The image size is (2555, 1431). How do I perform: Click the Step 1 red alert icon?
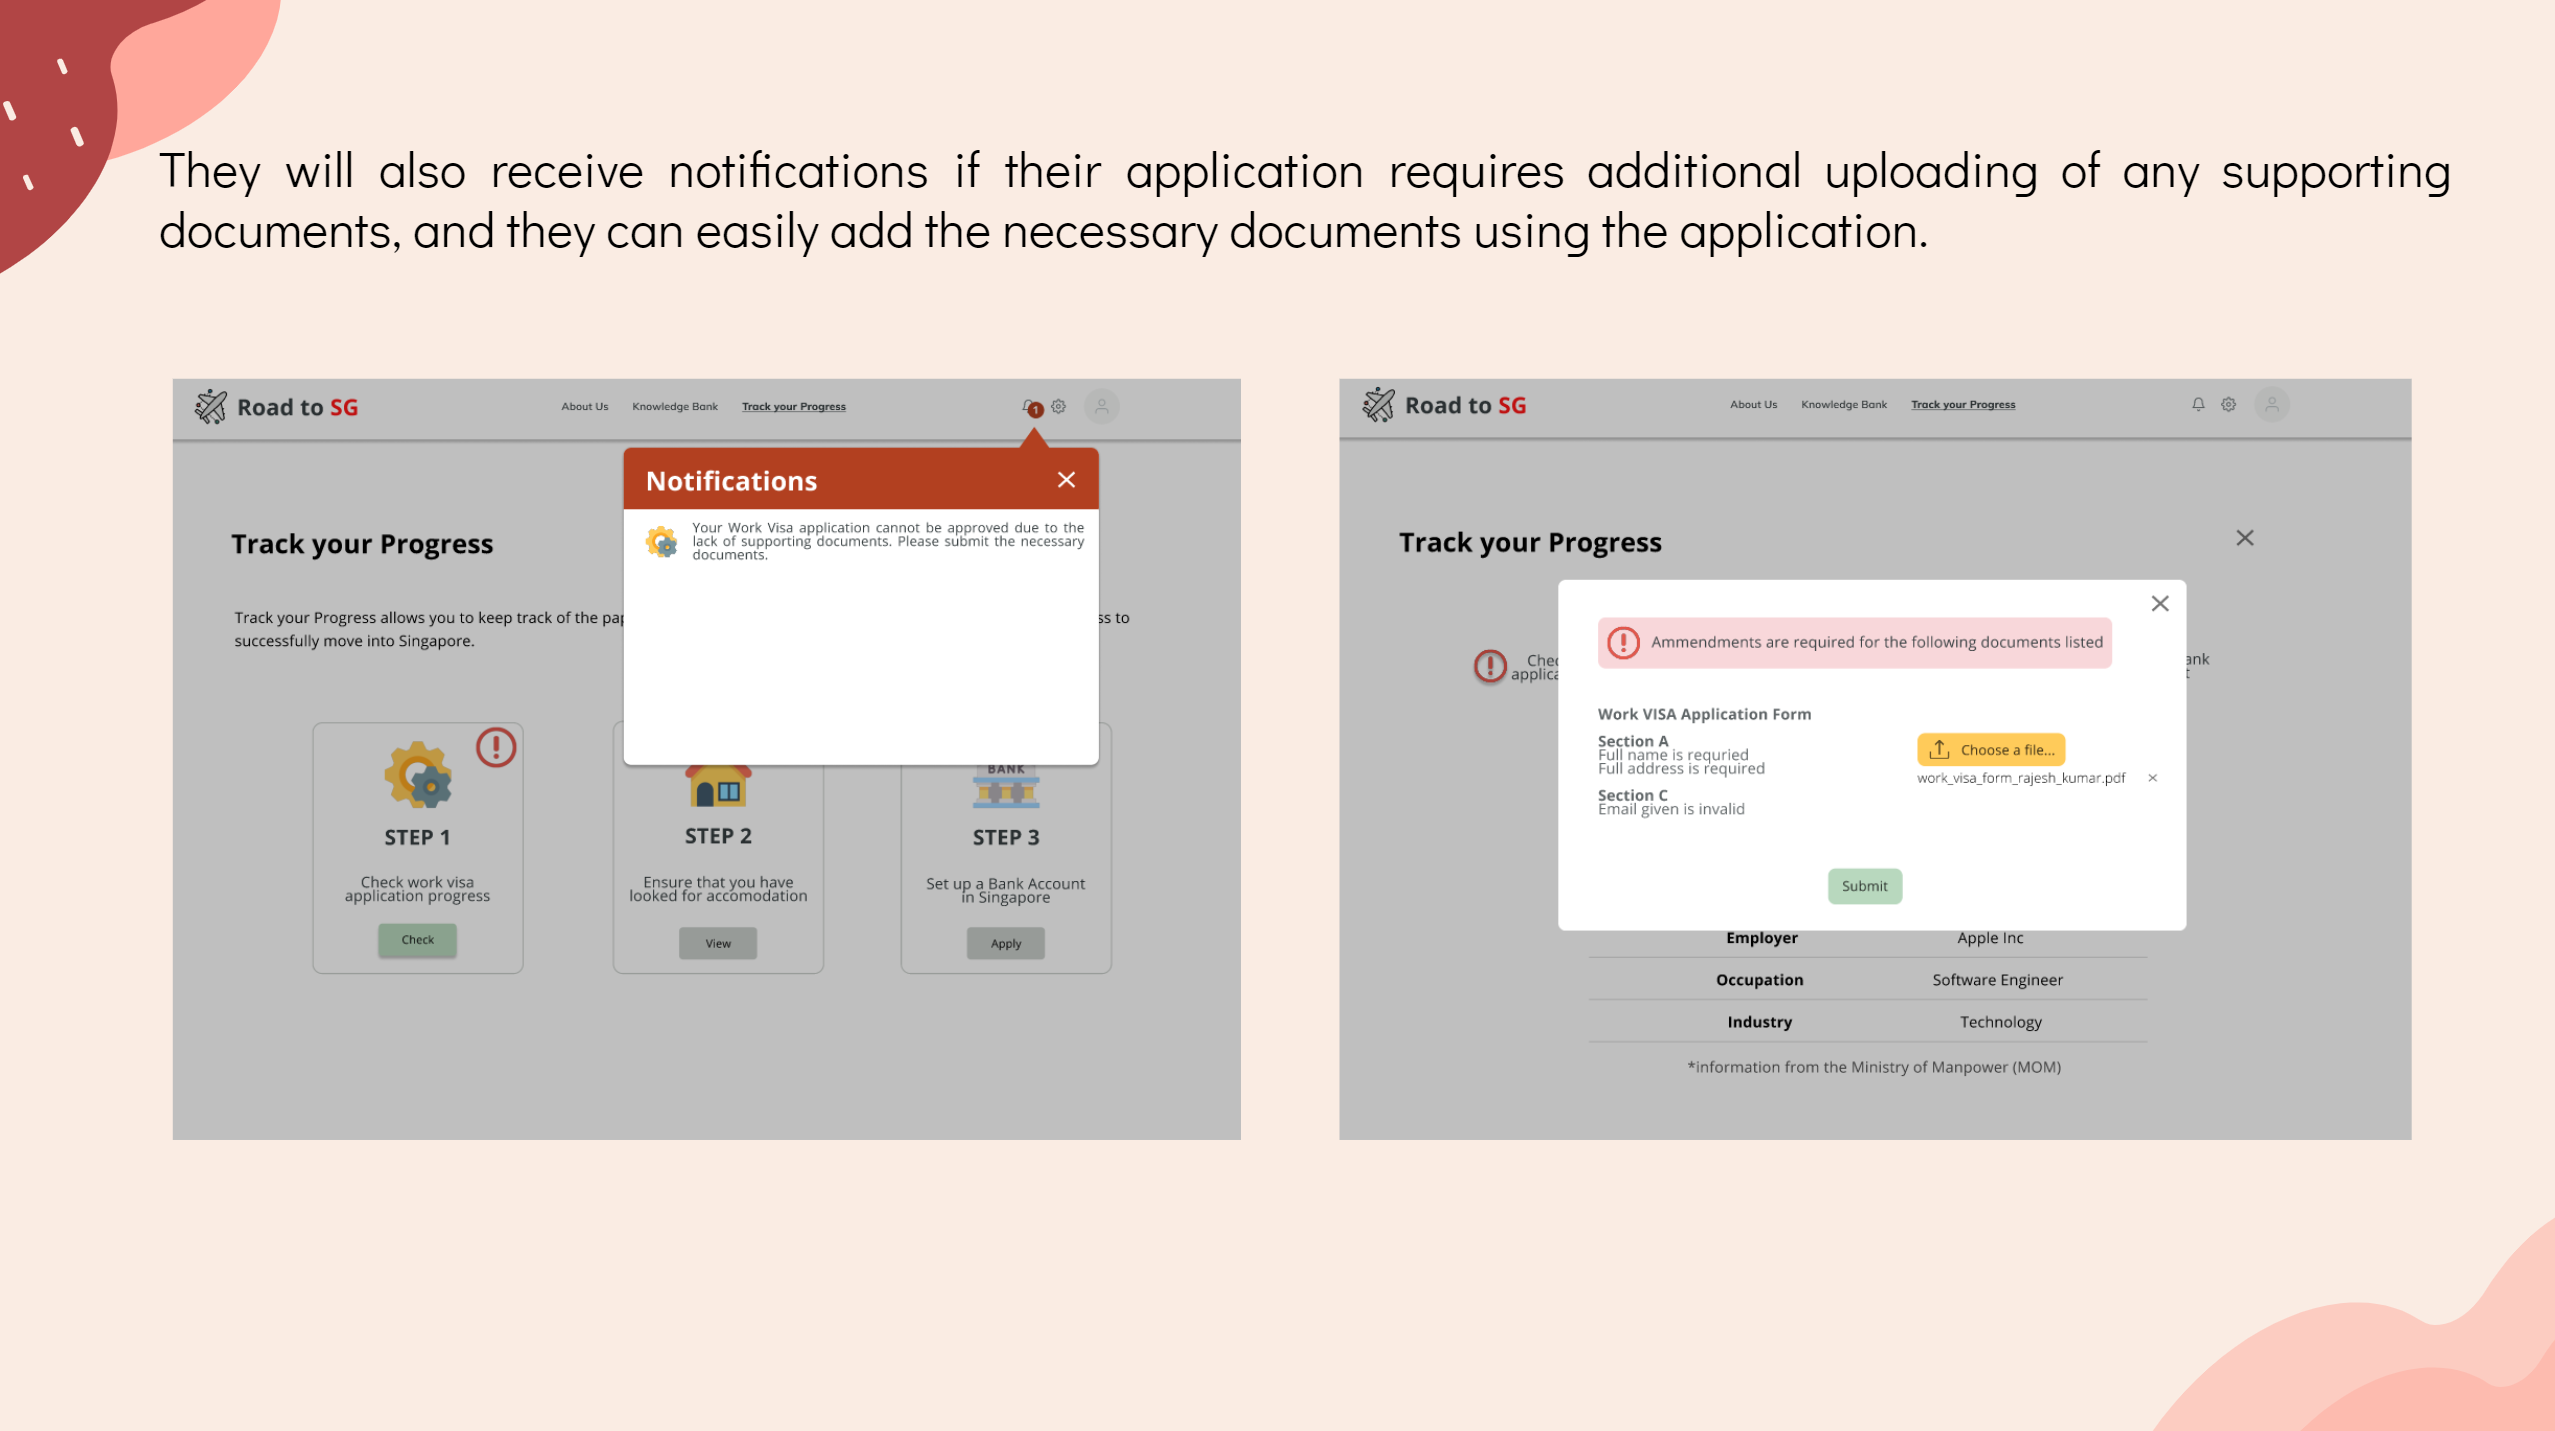point(495,747)
